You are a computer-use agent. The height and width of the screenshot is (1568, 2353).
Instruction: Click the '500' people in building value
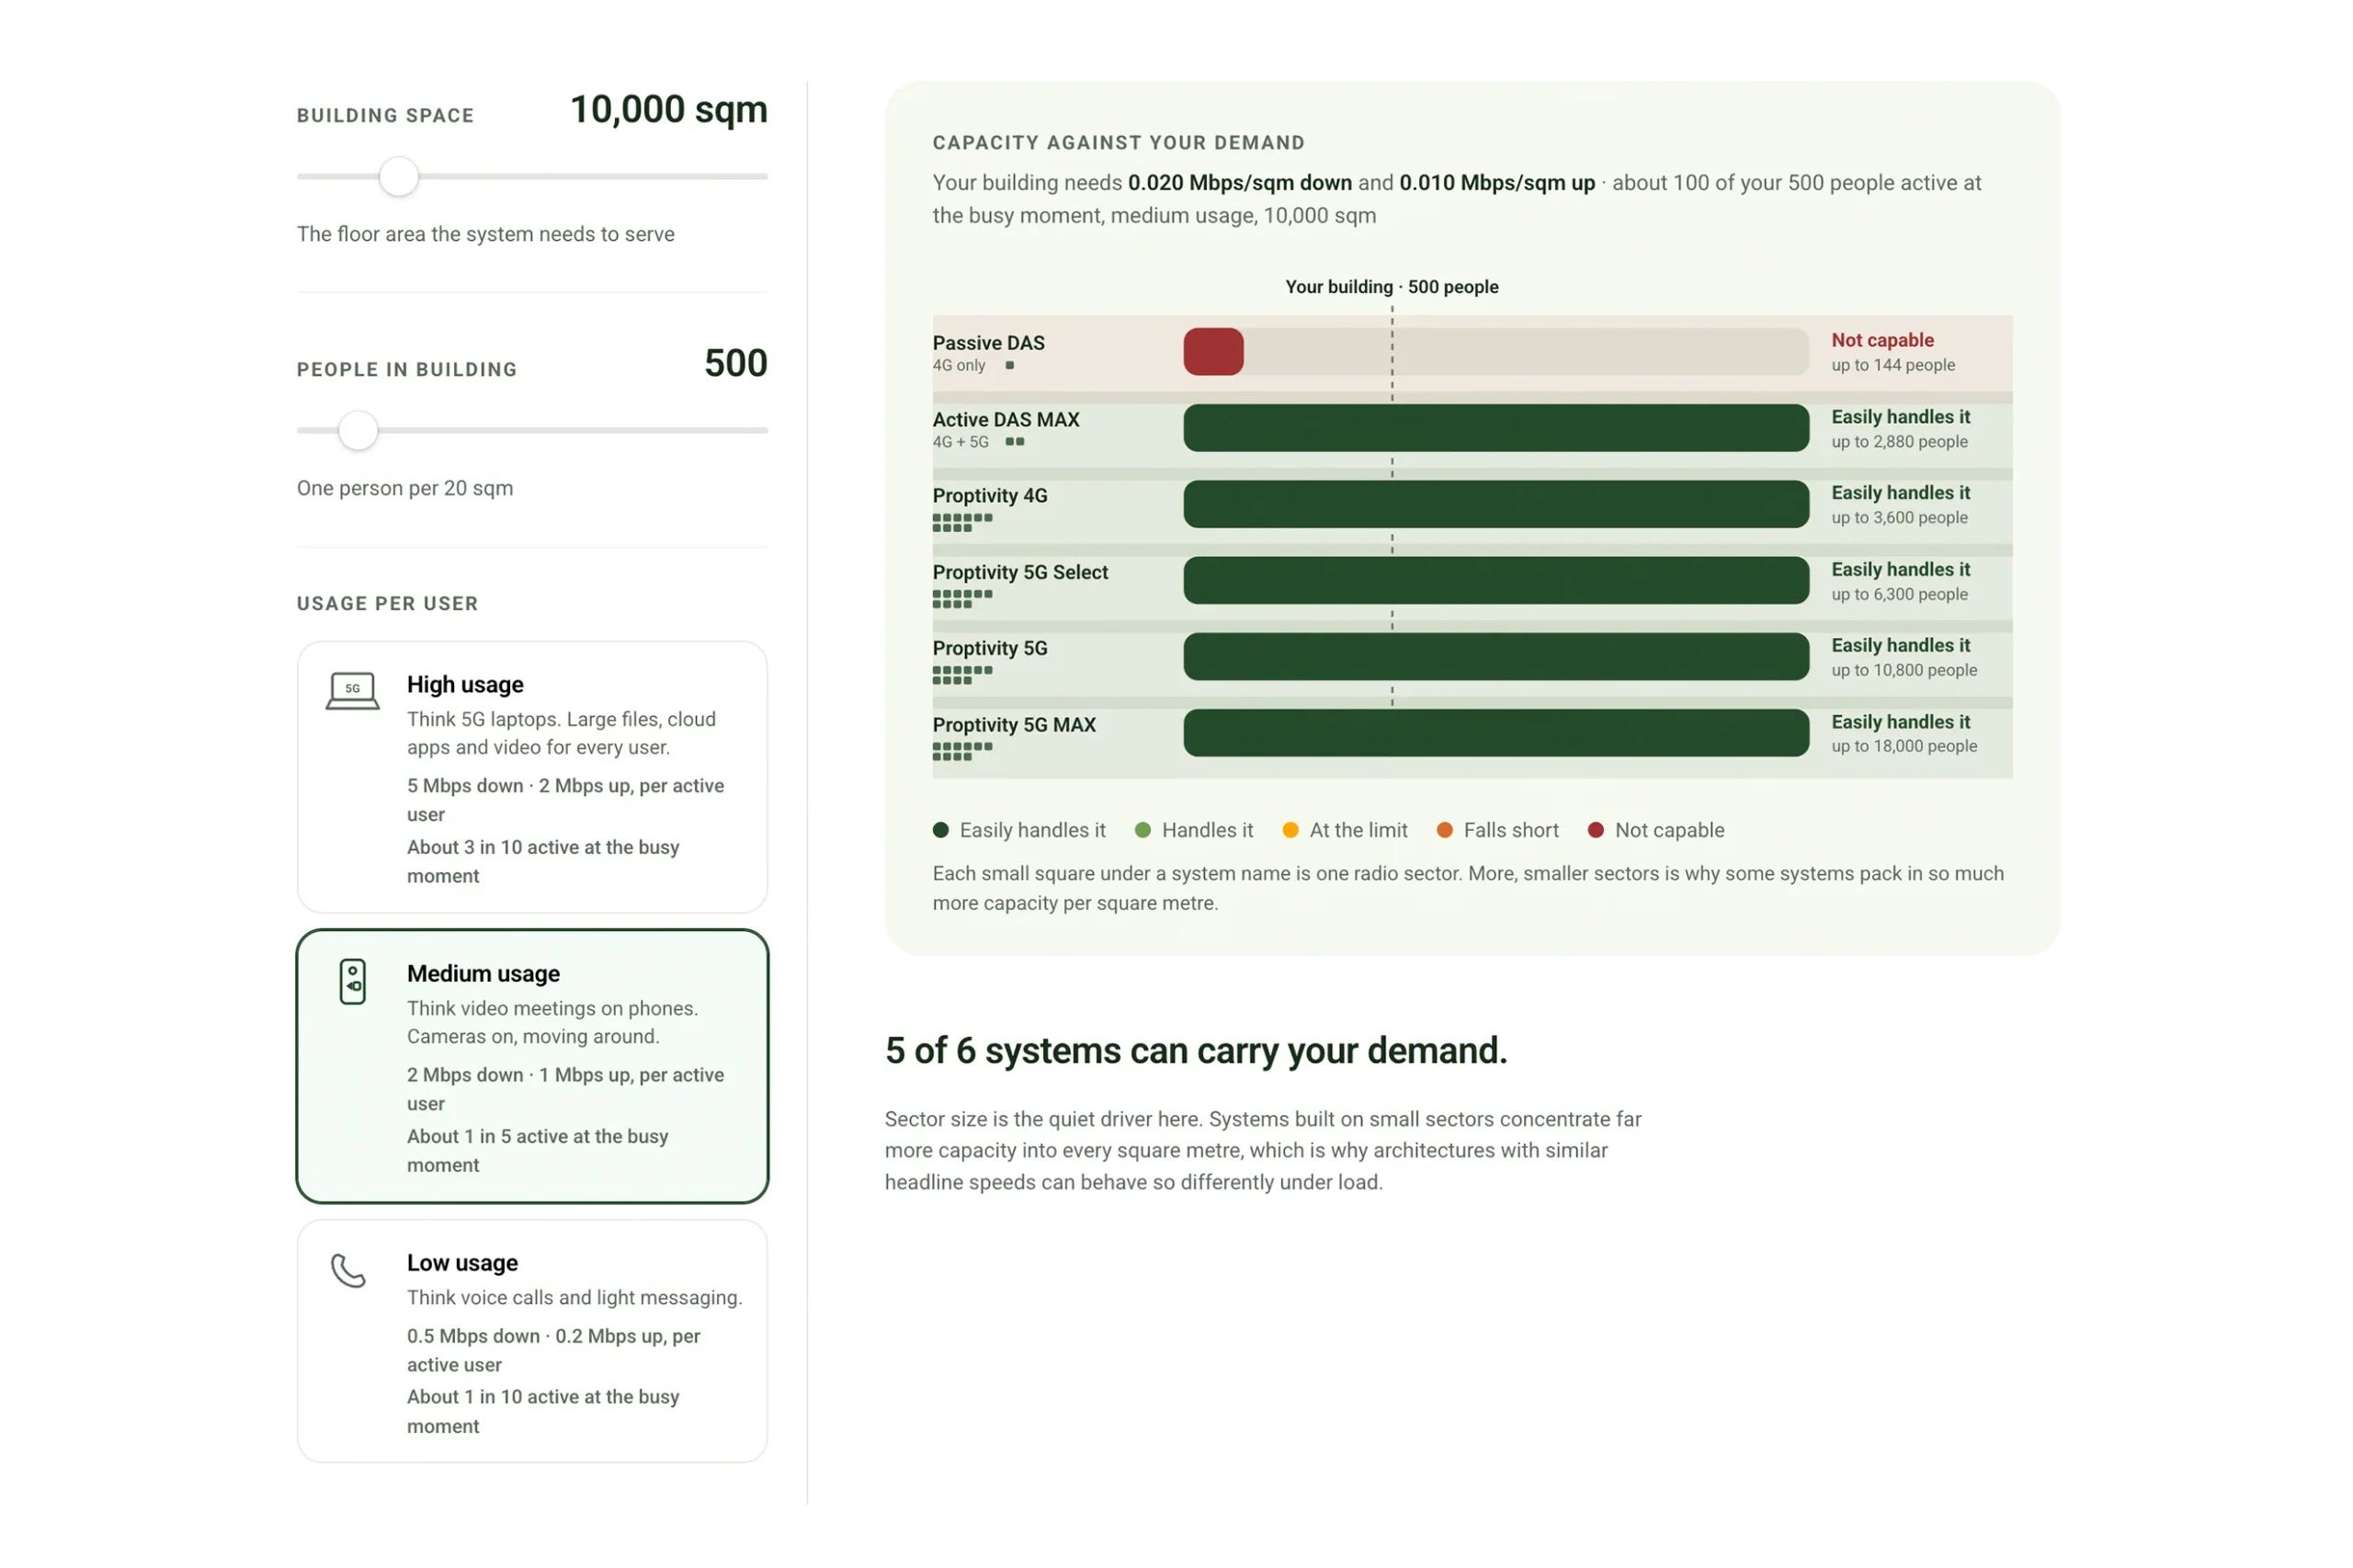(x=735, y=363)
